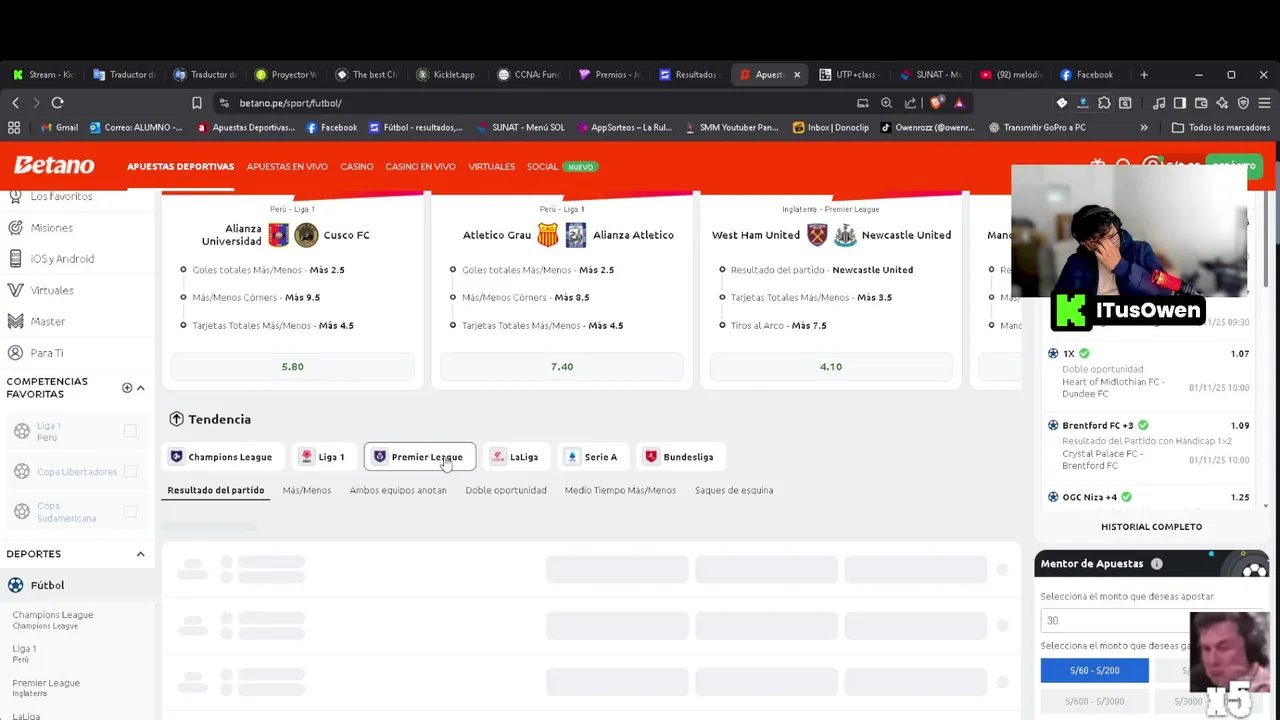1280x720 pixels.
Task: Open browser extensions puzzle icon
Action: (1104, 103)
